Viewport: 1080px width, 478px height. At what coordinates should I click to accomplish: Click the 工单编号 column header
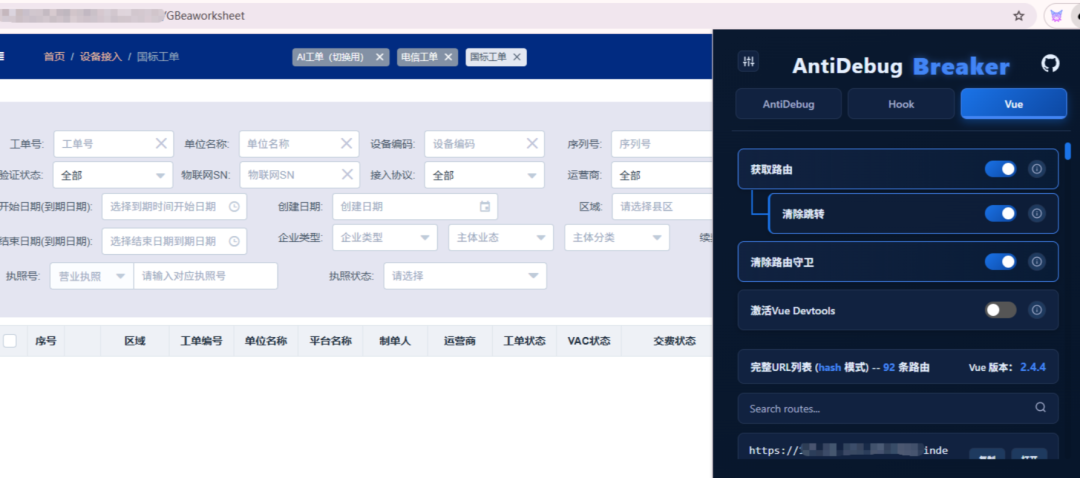pyautogui.click(x=202, y=341)
